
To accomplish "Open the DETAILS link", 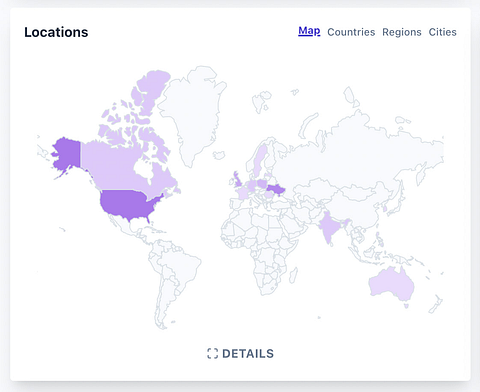I will tap(240, 354).
